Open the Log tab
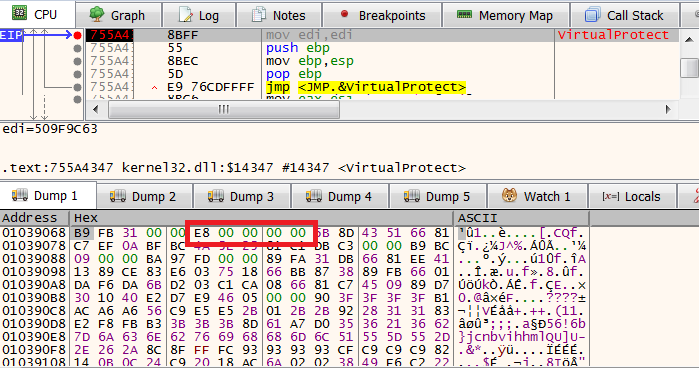 click(199, 15)
